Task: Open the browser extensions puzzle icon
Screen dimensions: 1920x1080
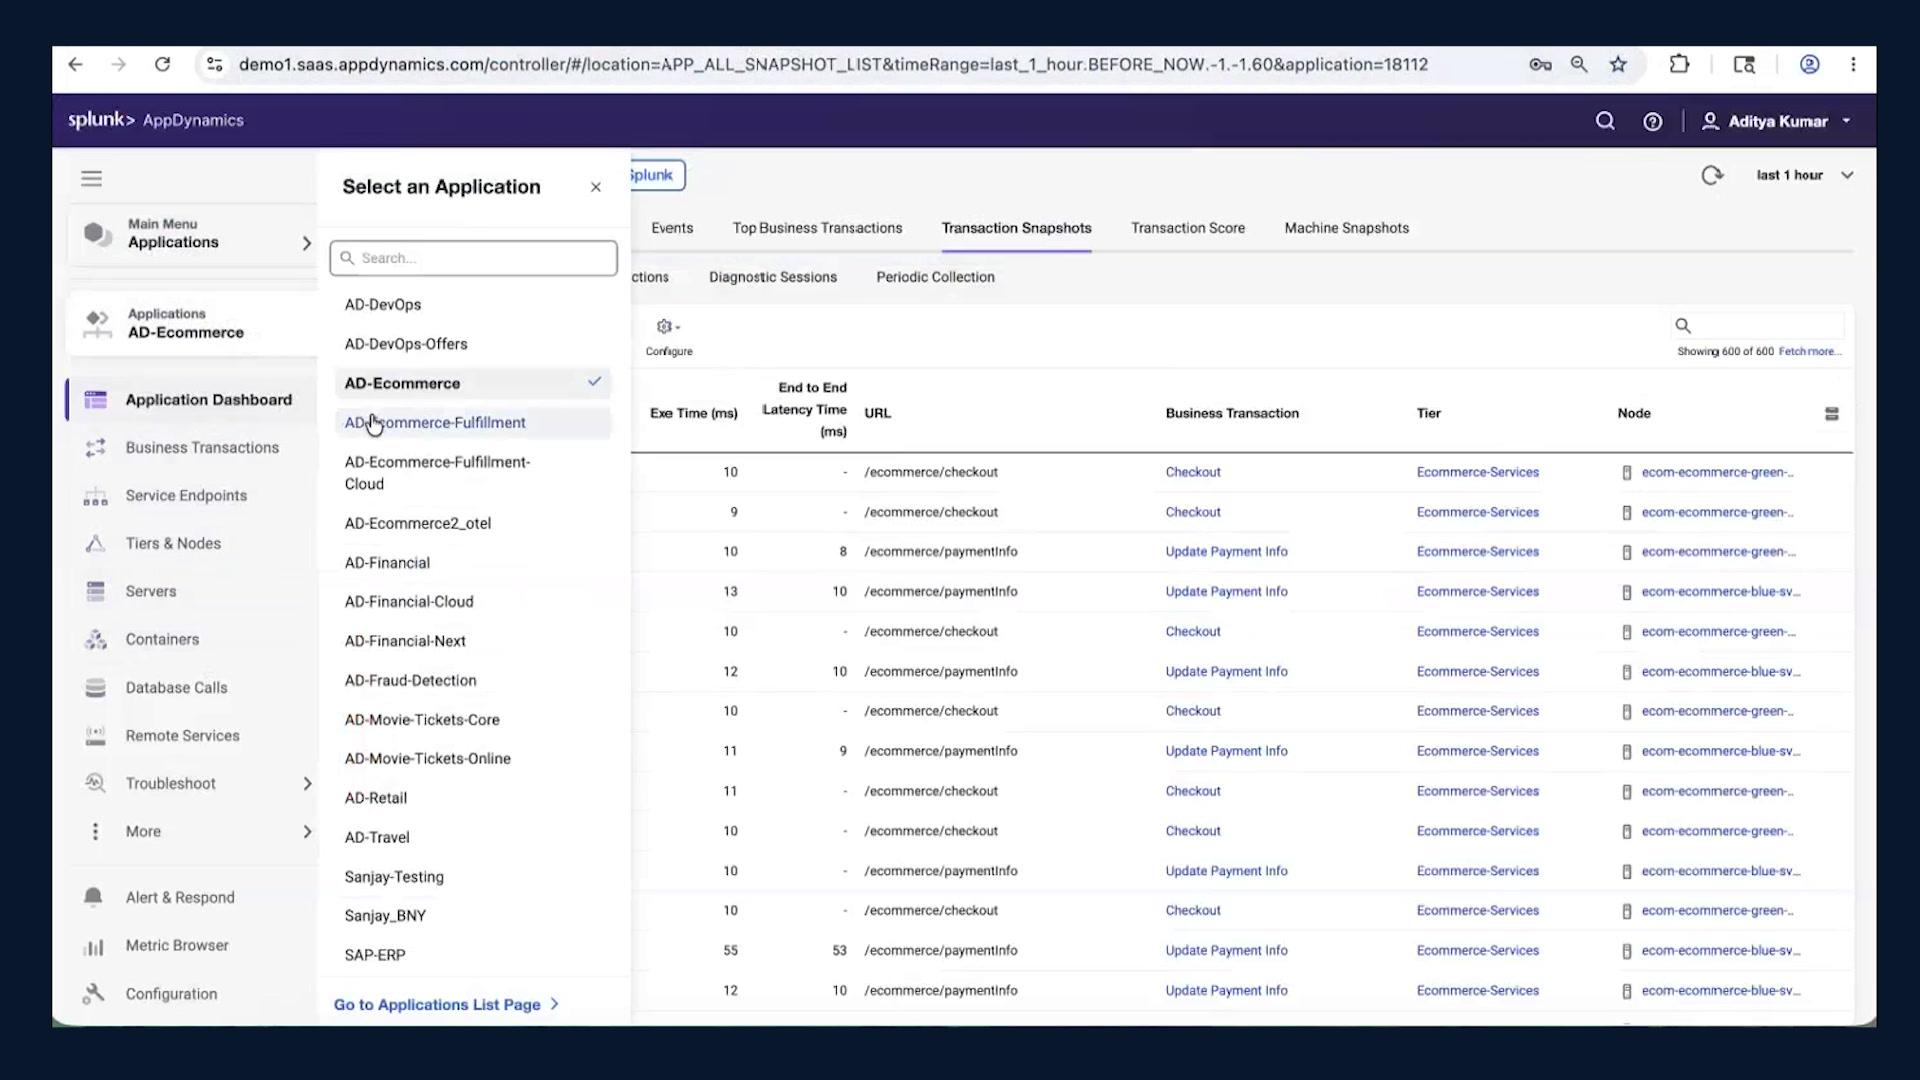Action: tap(1679, 64)
